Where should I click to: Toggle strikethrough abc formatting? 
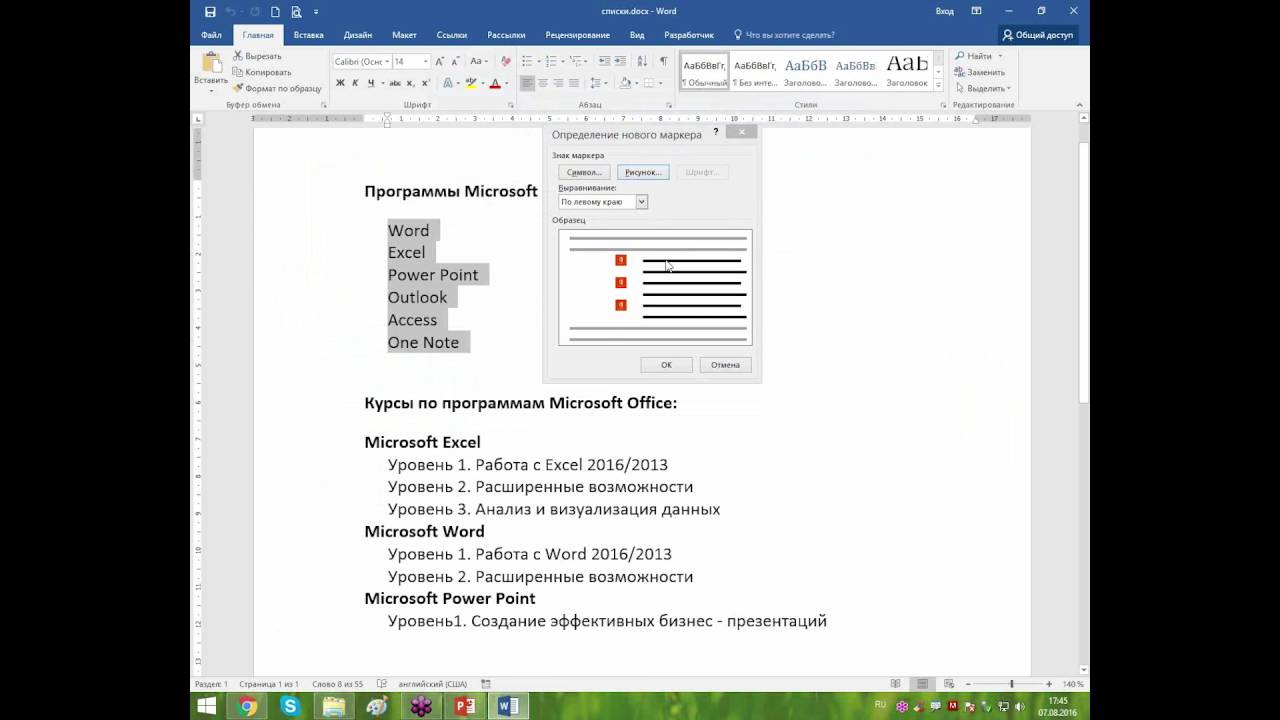(397, 83)
